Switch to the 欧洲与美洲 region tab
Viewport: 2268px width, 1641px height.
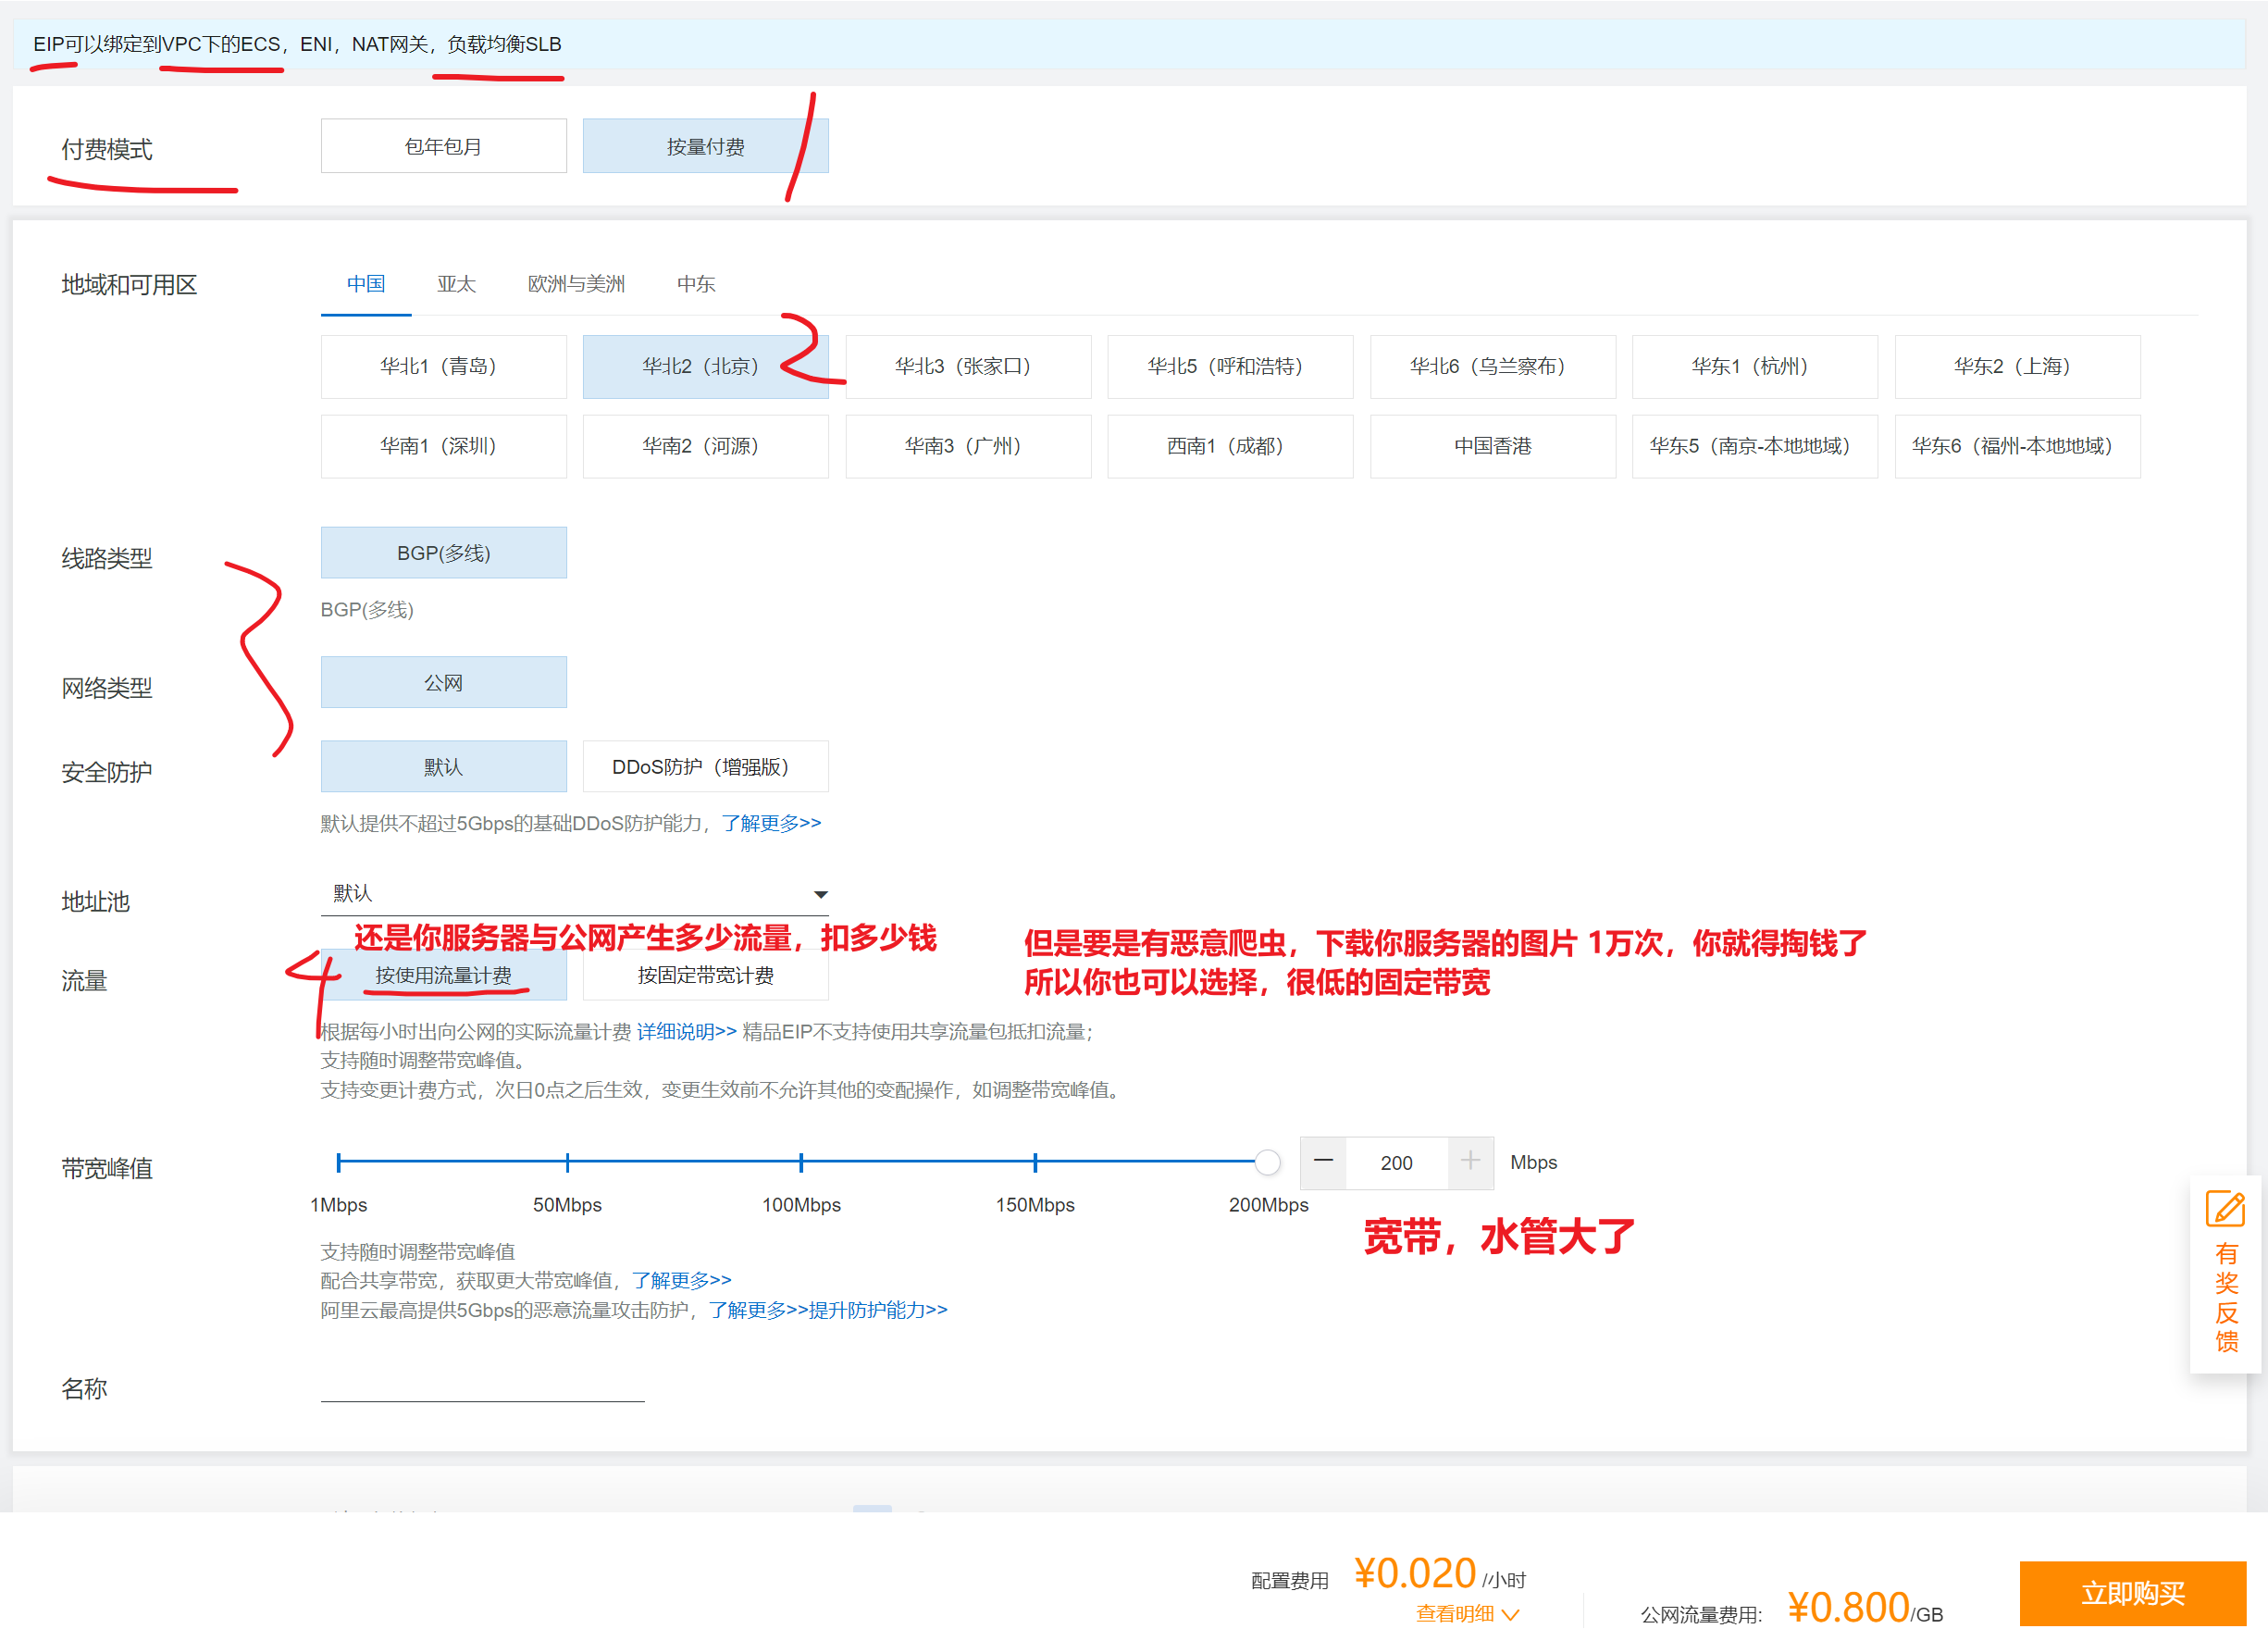(x=576, y=284)
